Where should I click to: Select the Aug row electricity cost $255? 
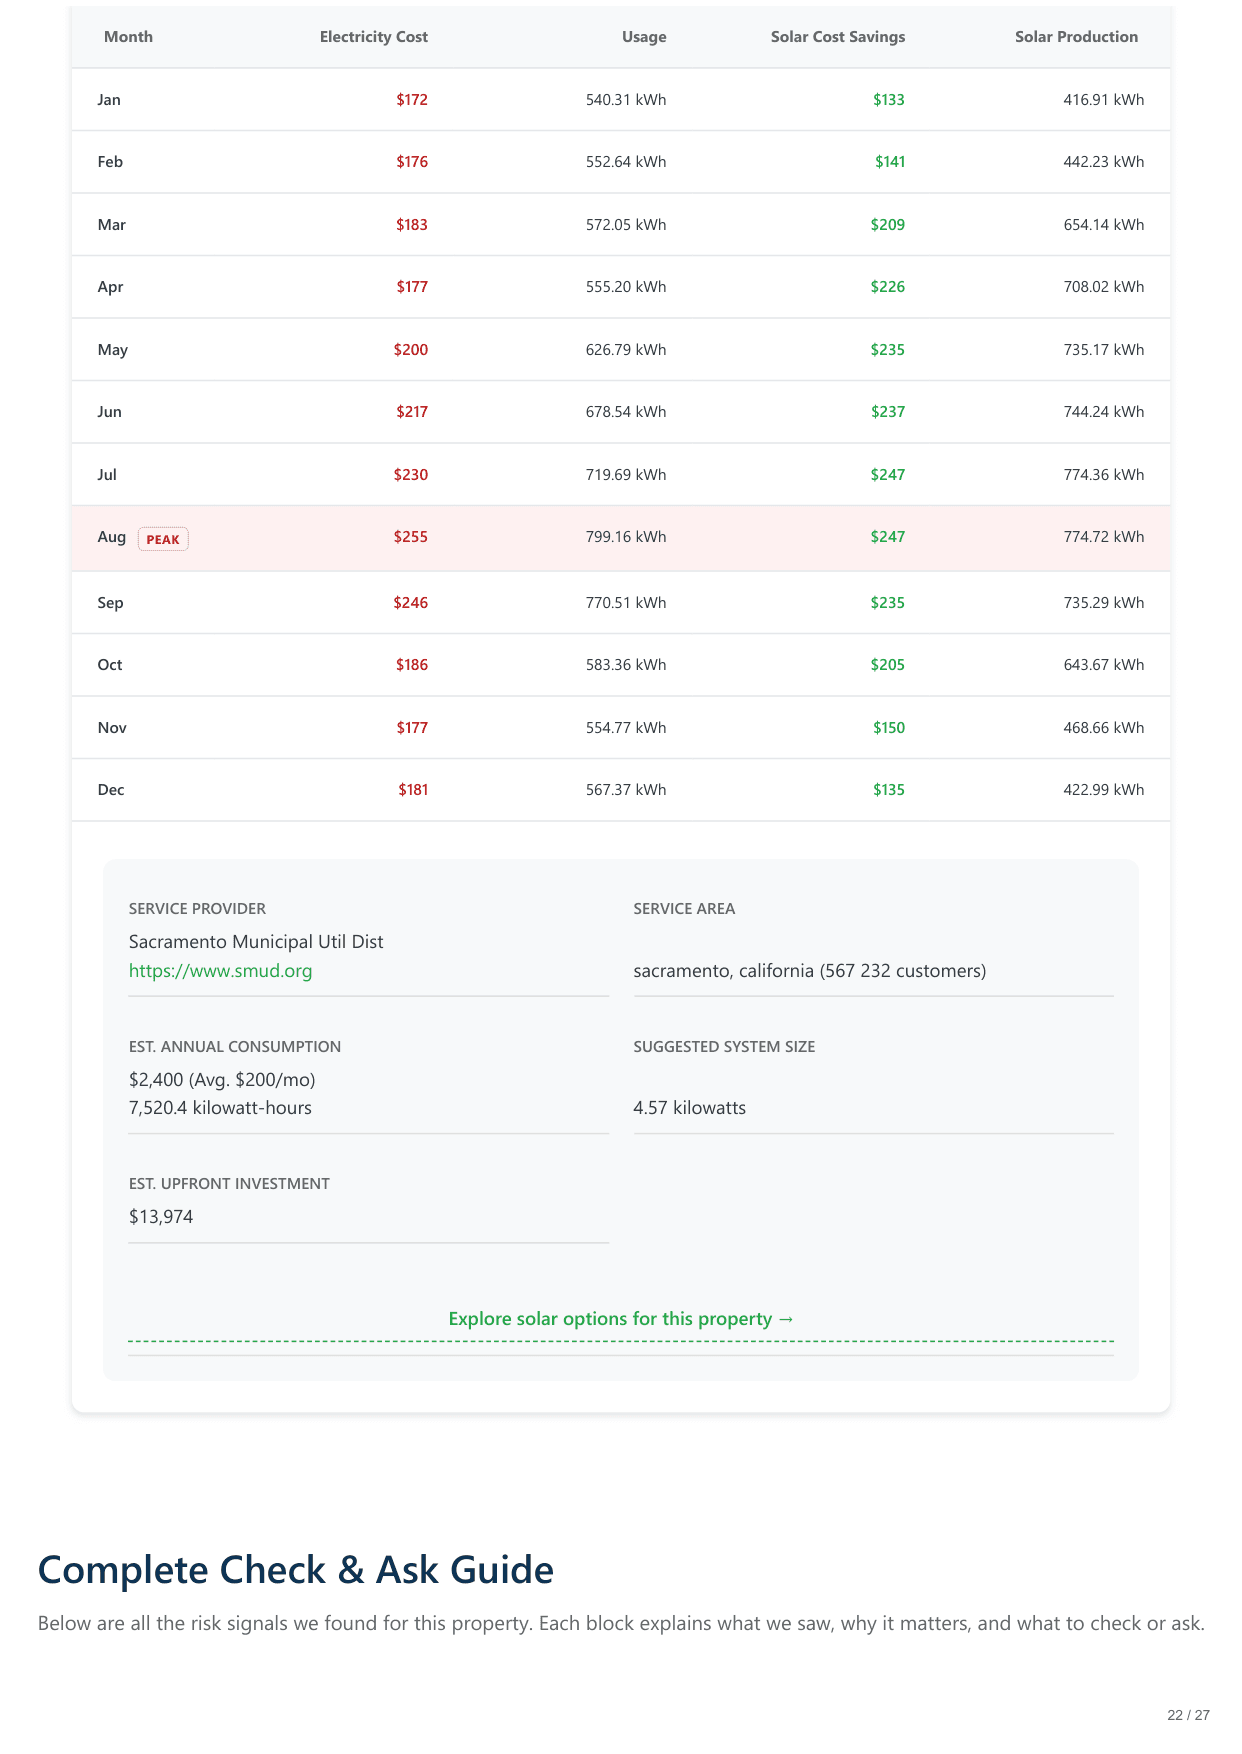pos(410,537)
